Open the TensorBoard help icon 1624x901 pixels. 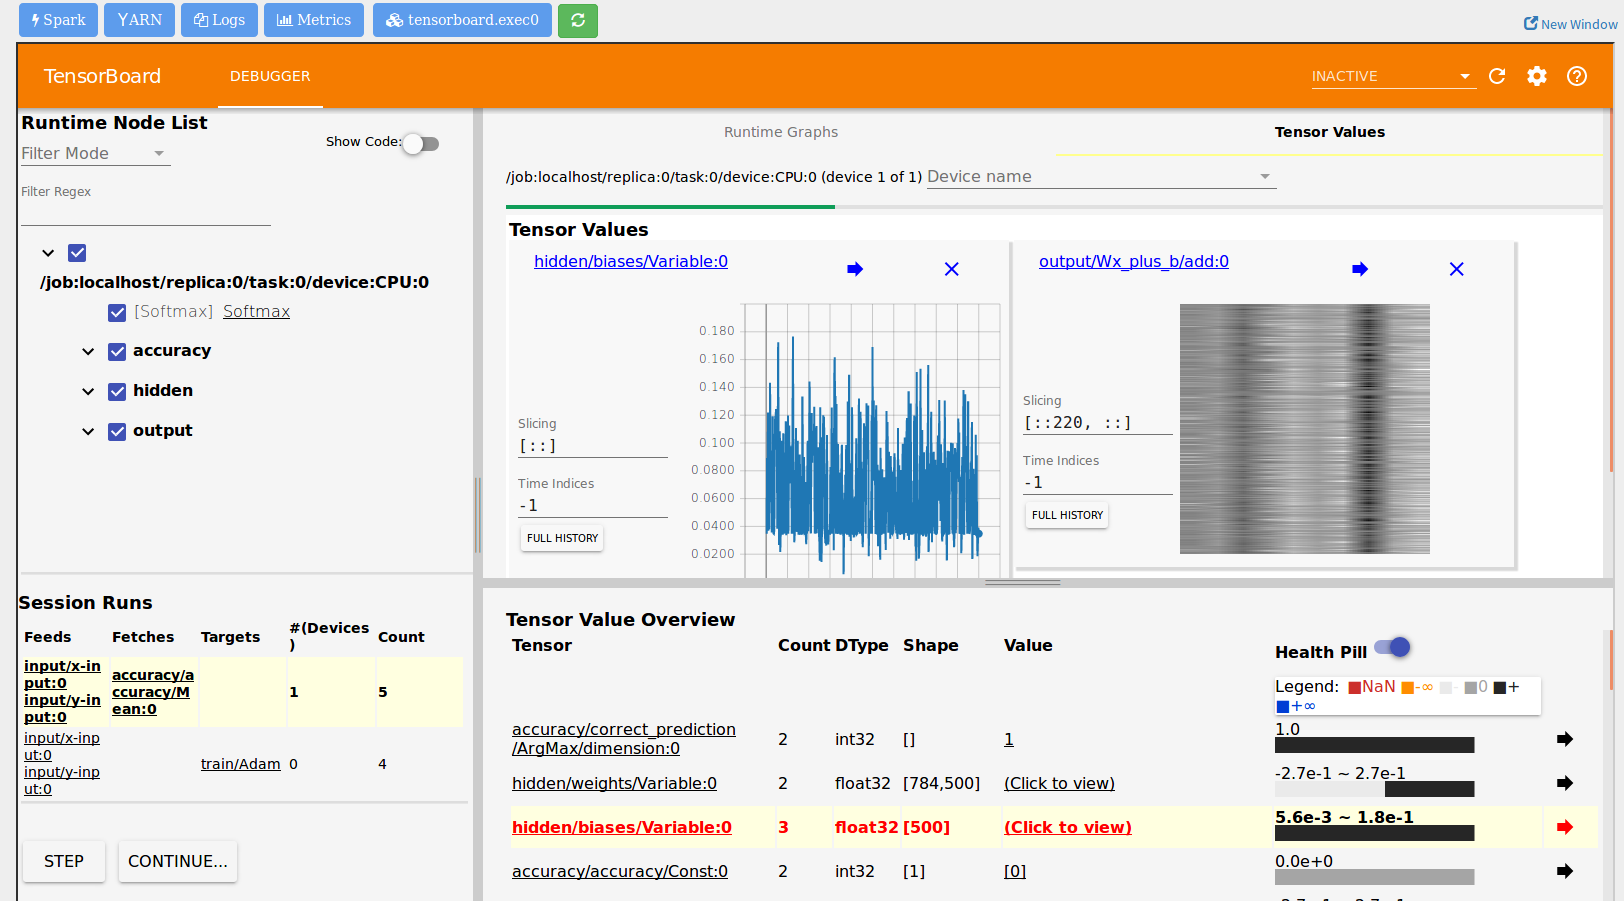coord(1577,76)
